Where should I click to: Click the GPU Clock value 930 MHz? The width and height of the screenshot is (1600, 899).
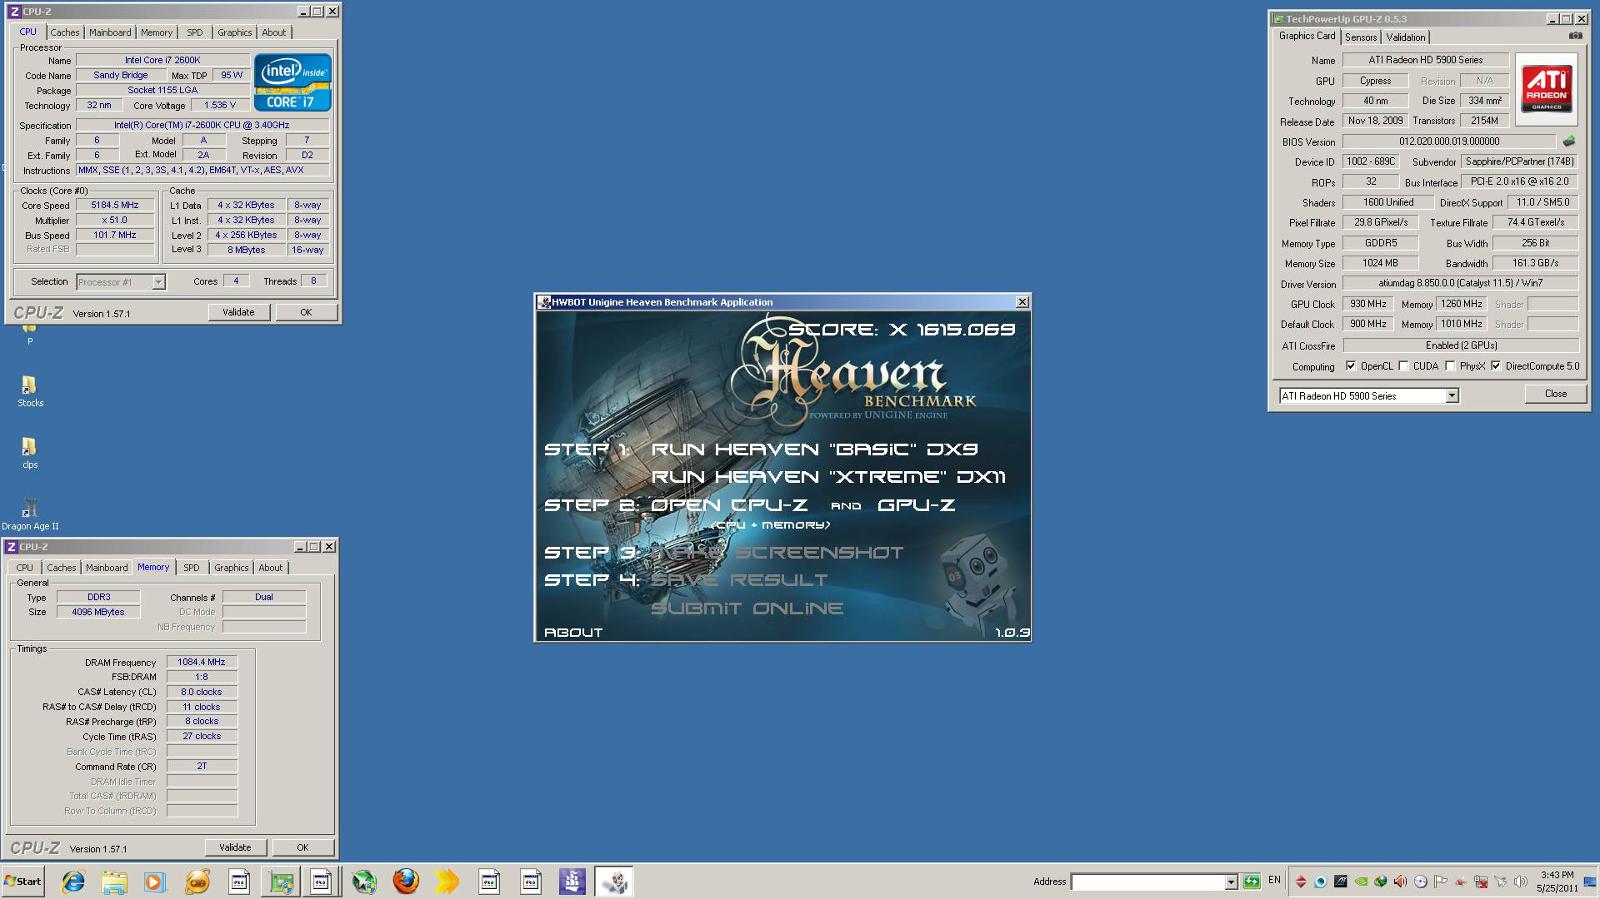[x=1368, y=304]
